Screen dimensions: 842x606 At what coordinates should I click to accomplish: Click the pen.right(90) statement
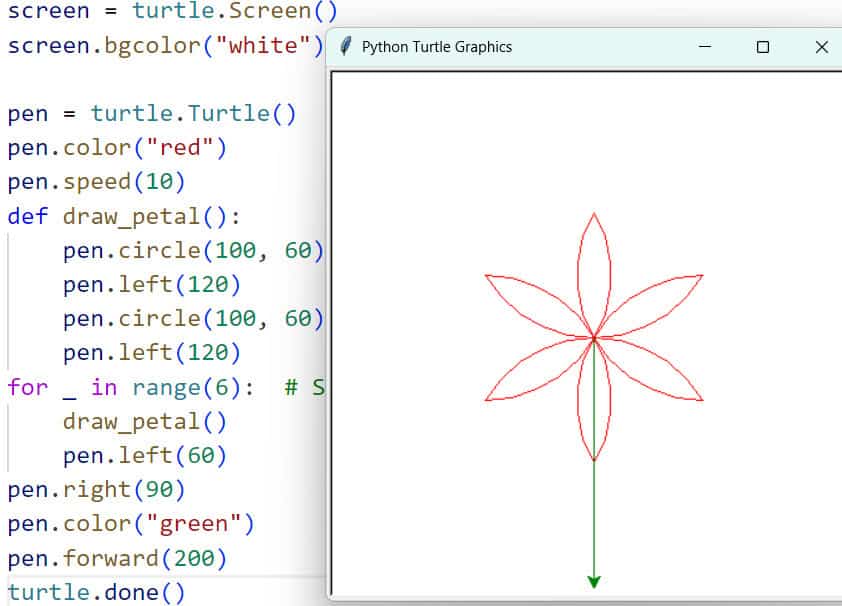coord(96,489)
